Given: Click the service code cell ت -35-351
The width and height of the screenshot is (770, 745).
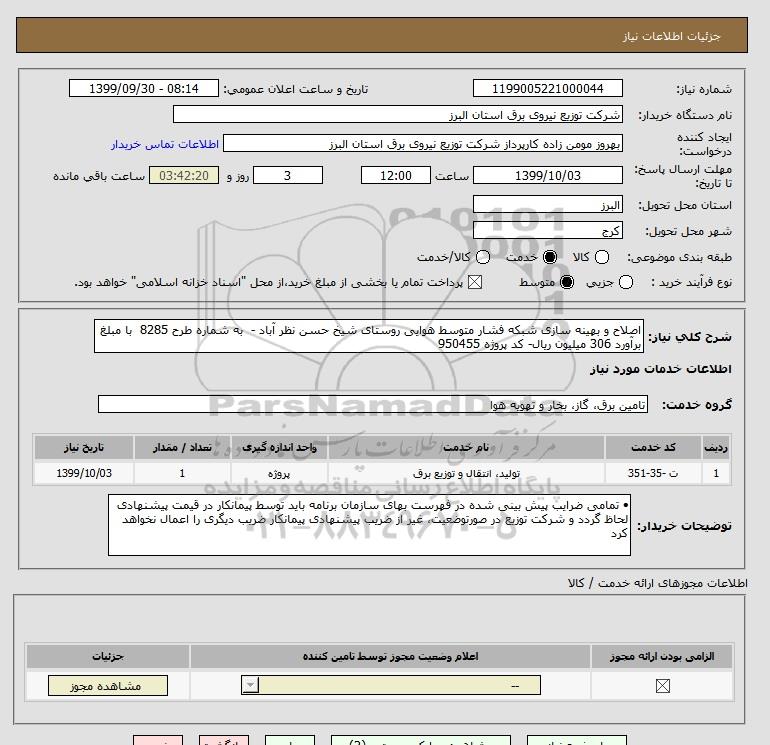Looking at the screenshot, I should [x=653, y=473].
